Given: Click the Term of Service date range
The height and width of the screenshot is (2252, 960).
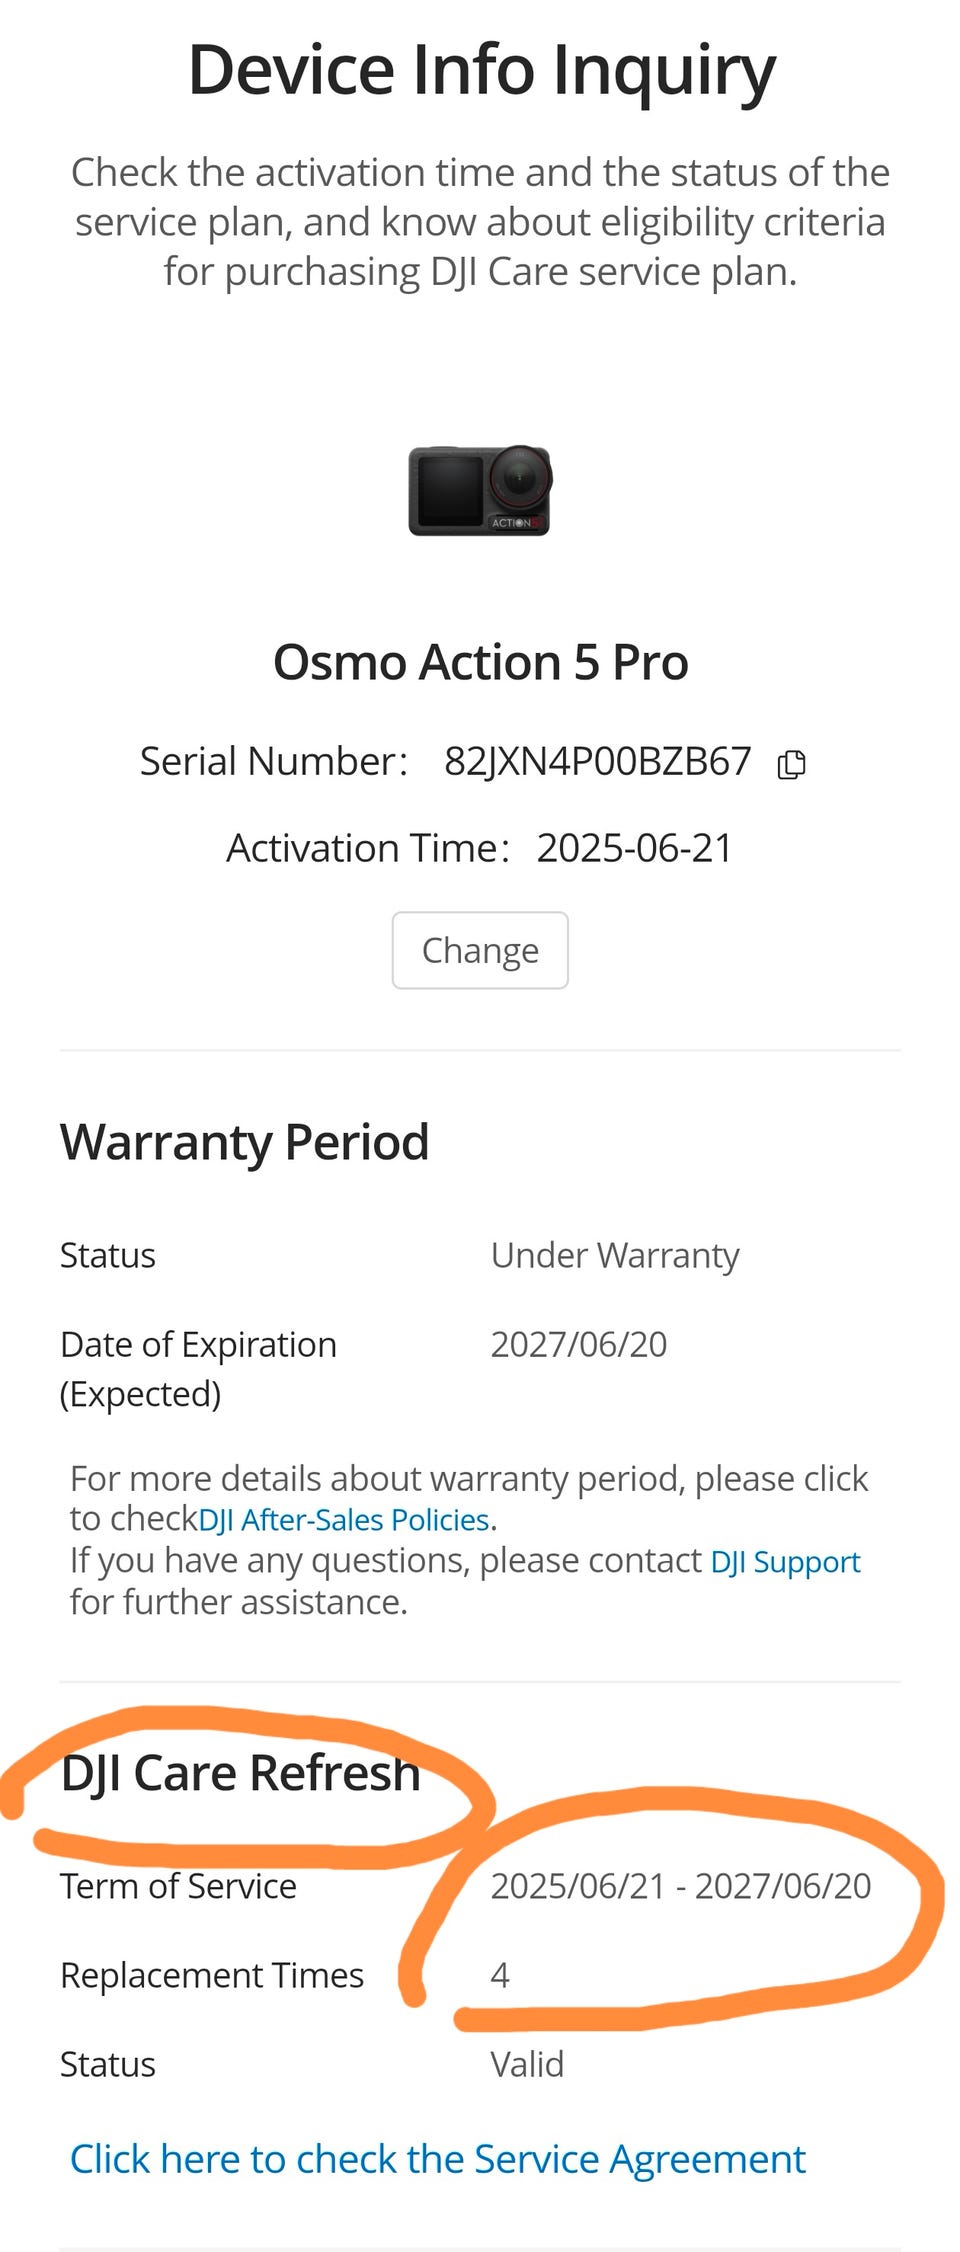Looking at the screenshot, I should click(x=680, y=1886).
